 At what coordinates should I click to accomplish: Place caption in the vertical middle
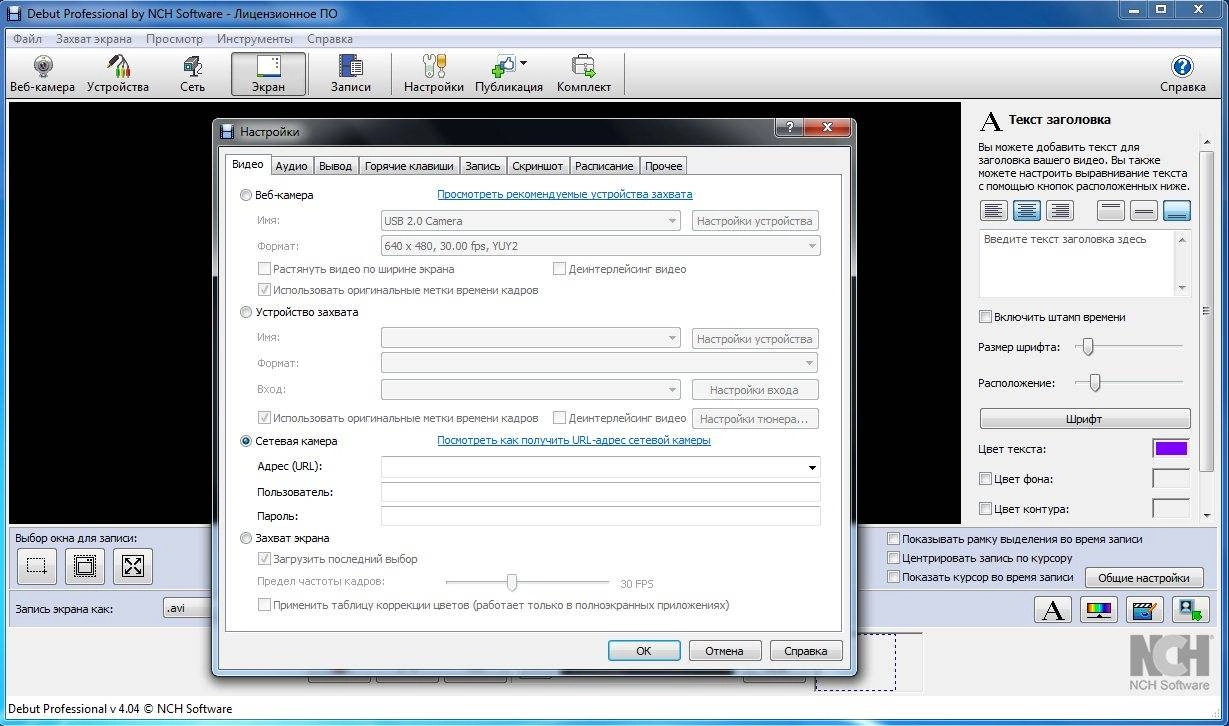point(1145,210)
